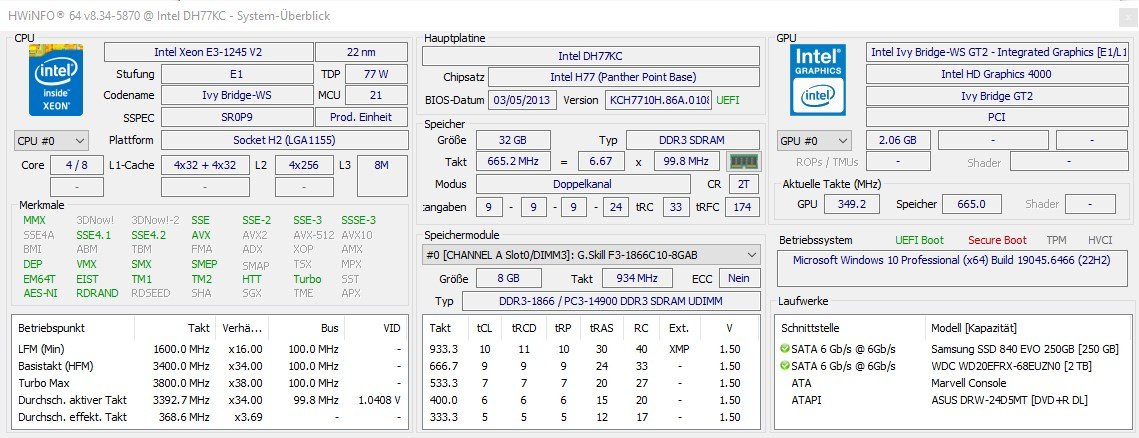Select the LFM (Min) operating point row
The width and height of the screenshot is (1139, 438).
coord(211,349)
